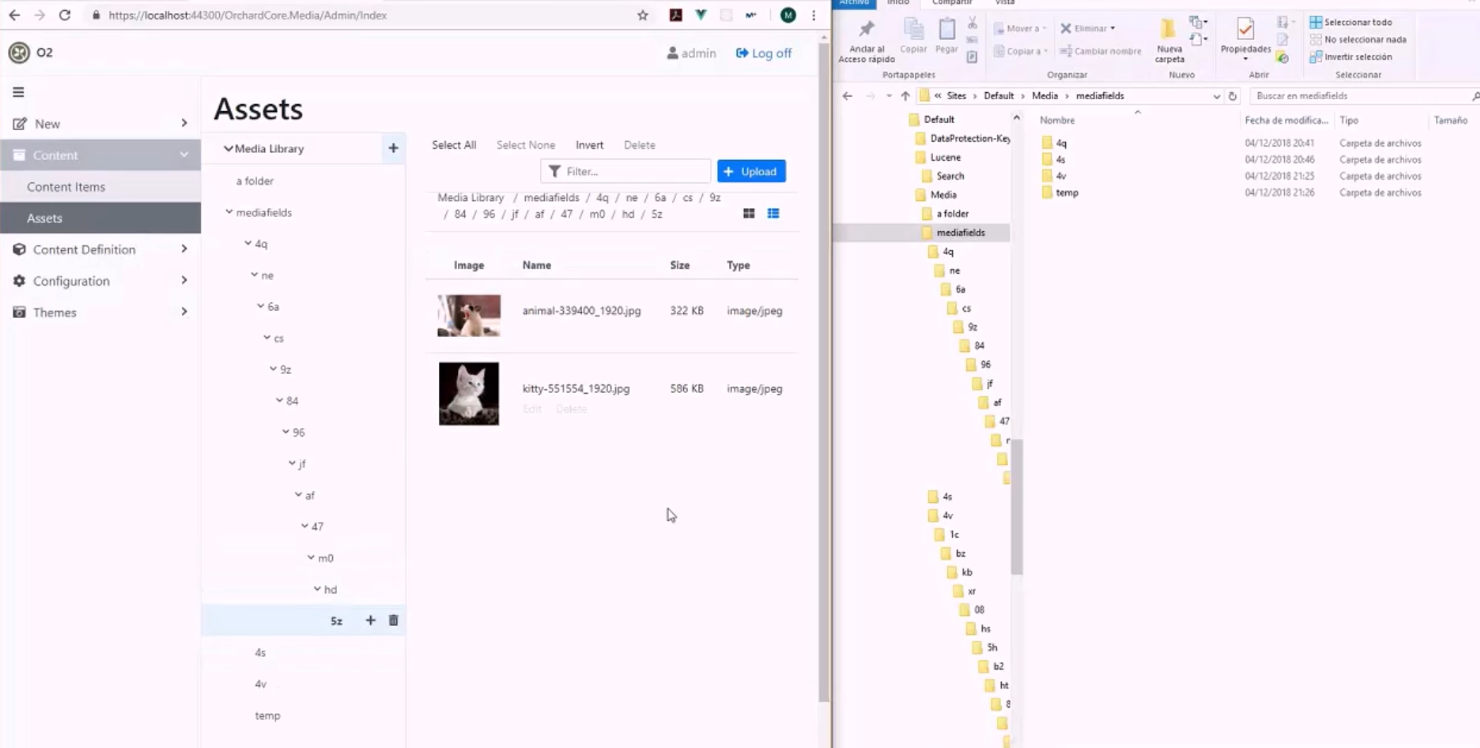This screenshot has width=1480, height=748.
Task: Click the Log off link
Action: (x=763, y=53)
